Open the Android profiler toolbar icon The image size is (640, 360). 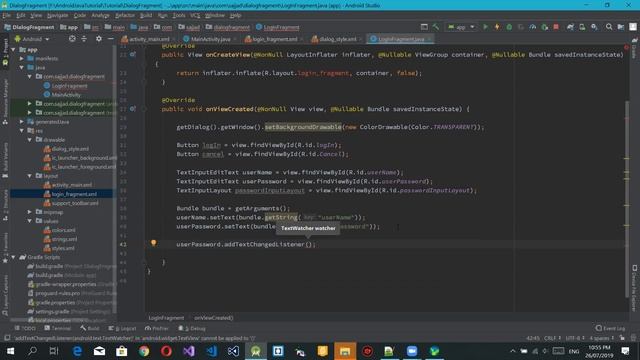click(533, 27)
